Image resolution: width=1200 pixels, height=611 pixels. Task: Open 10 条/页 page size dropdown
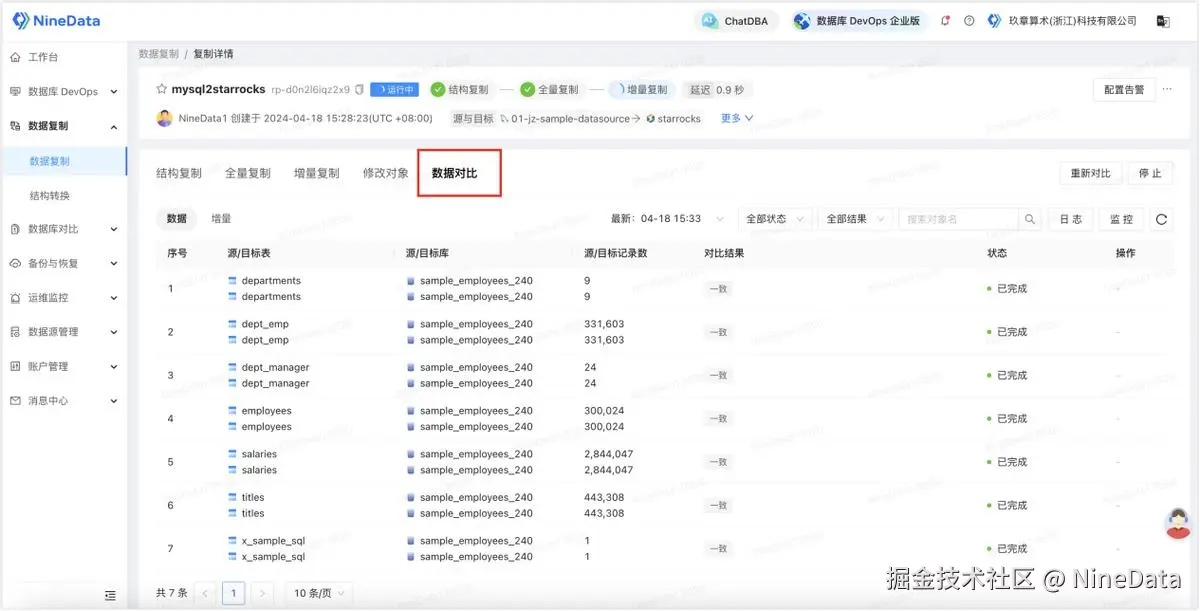[318, 593]
